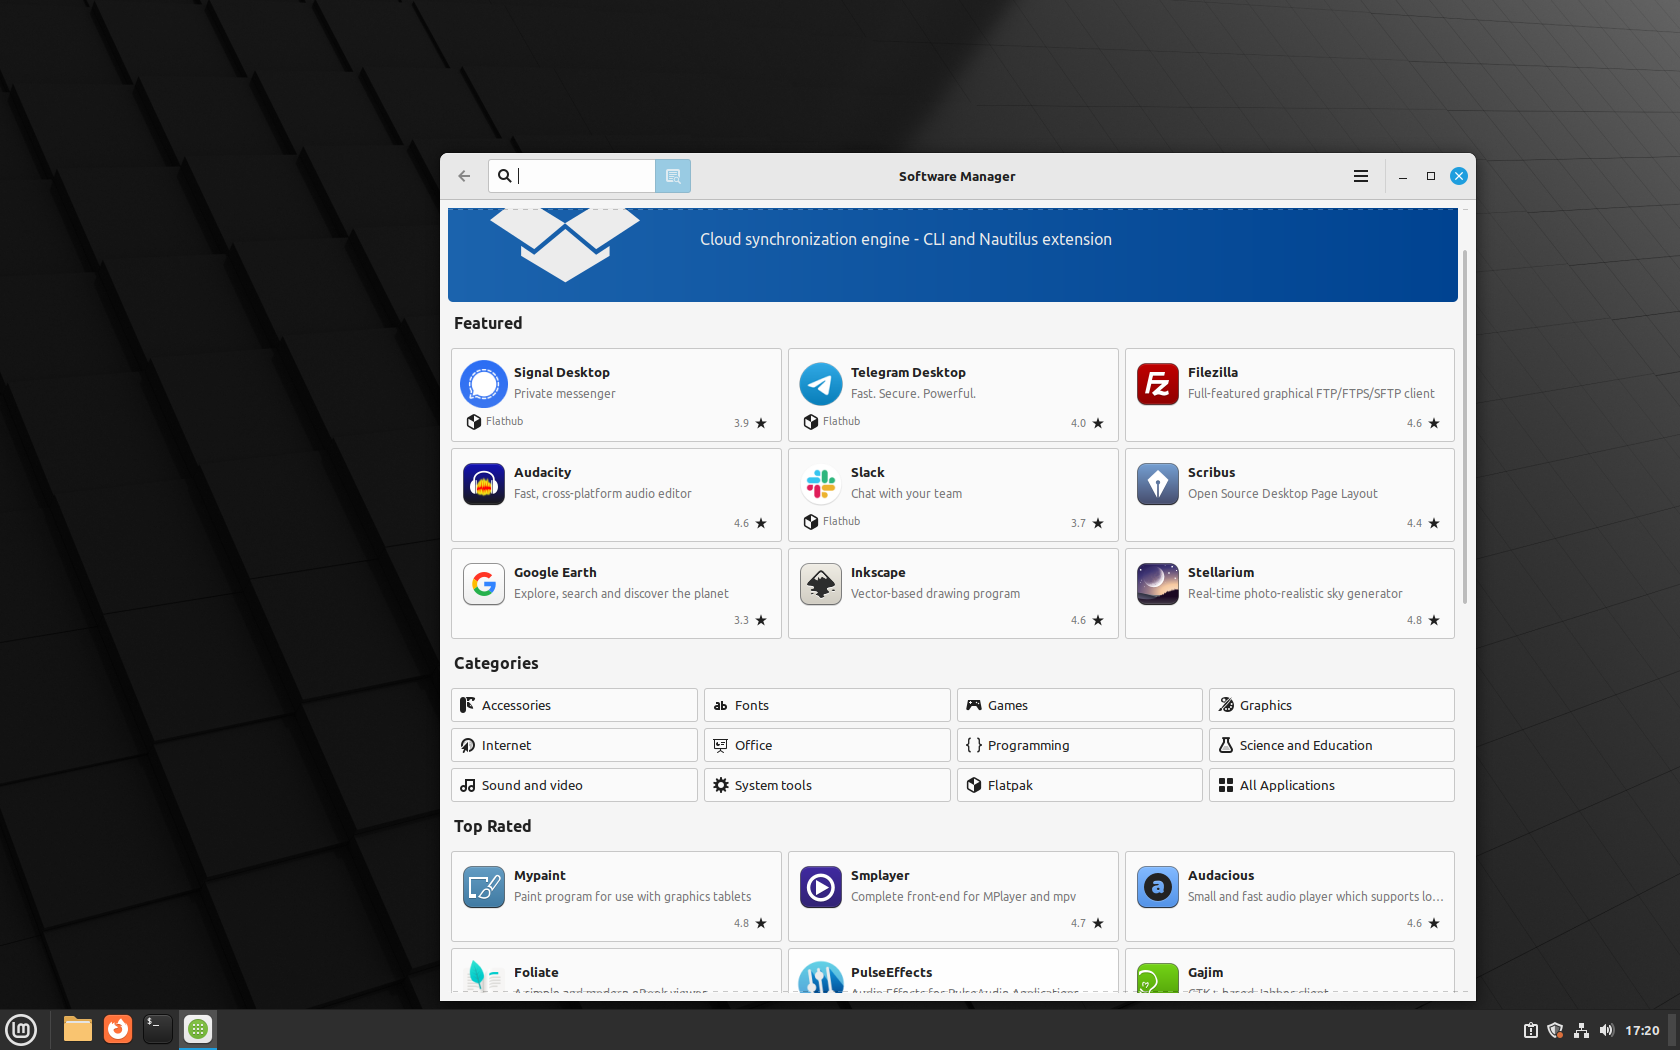Open the Games category

tap(1080, 705)
